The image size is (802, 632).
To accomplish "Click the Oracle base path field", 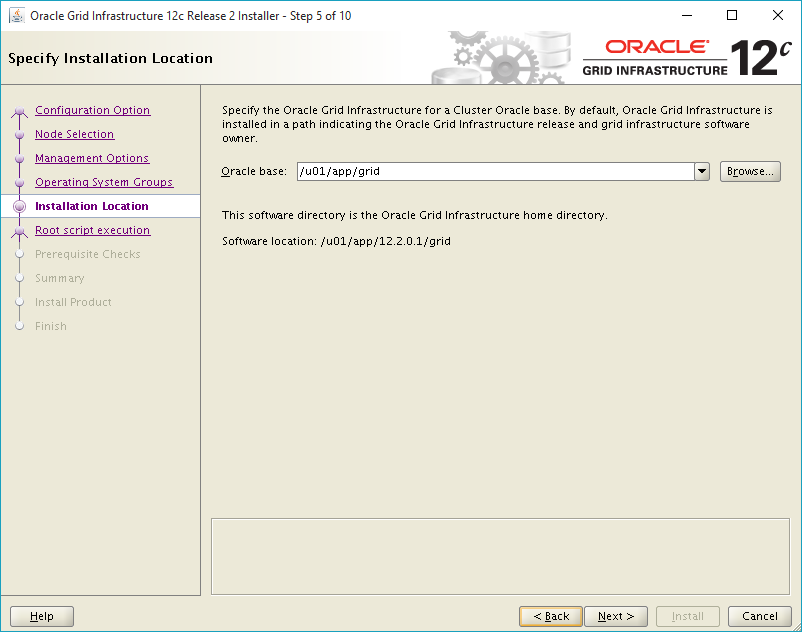I will 496,171.
